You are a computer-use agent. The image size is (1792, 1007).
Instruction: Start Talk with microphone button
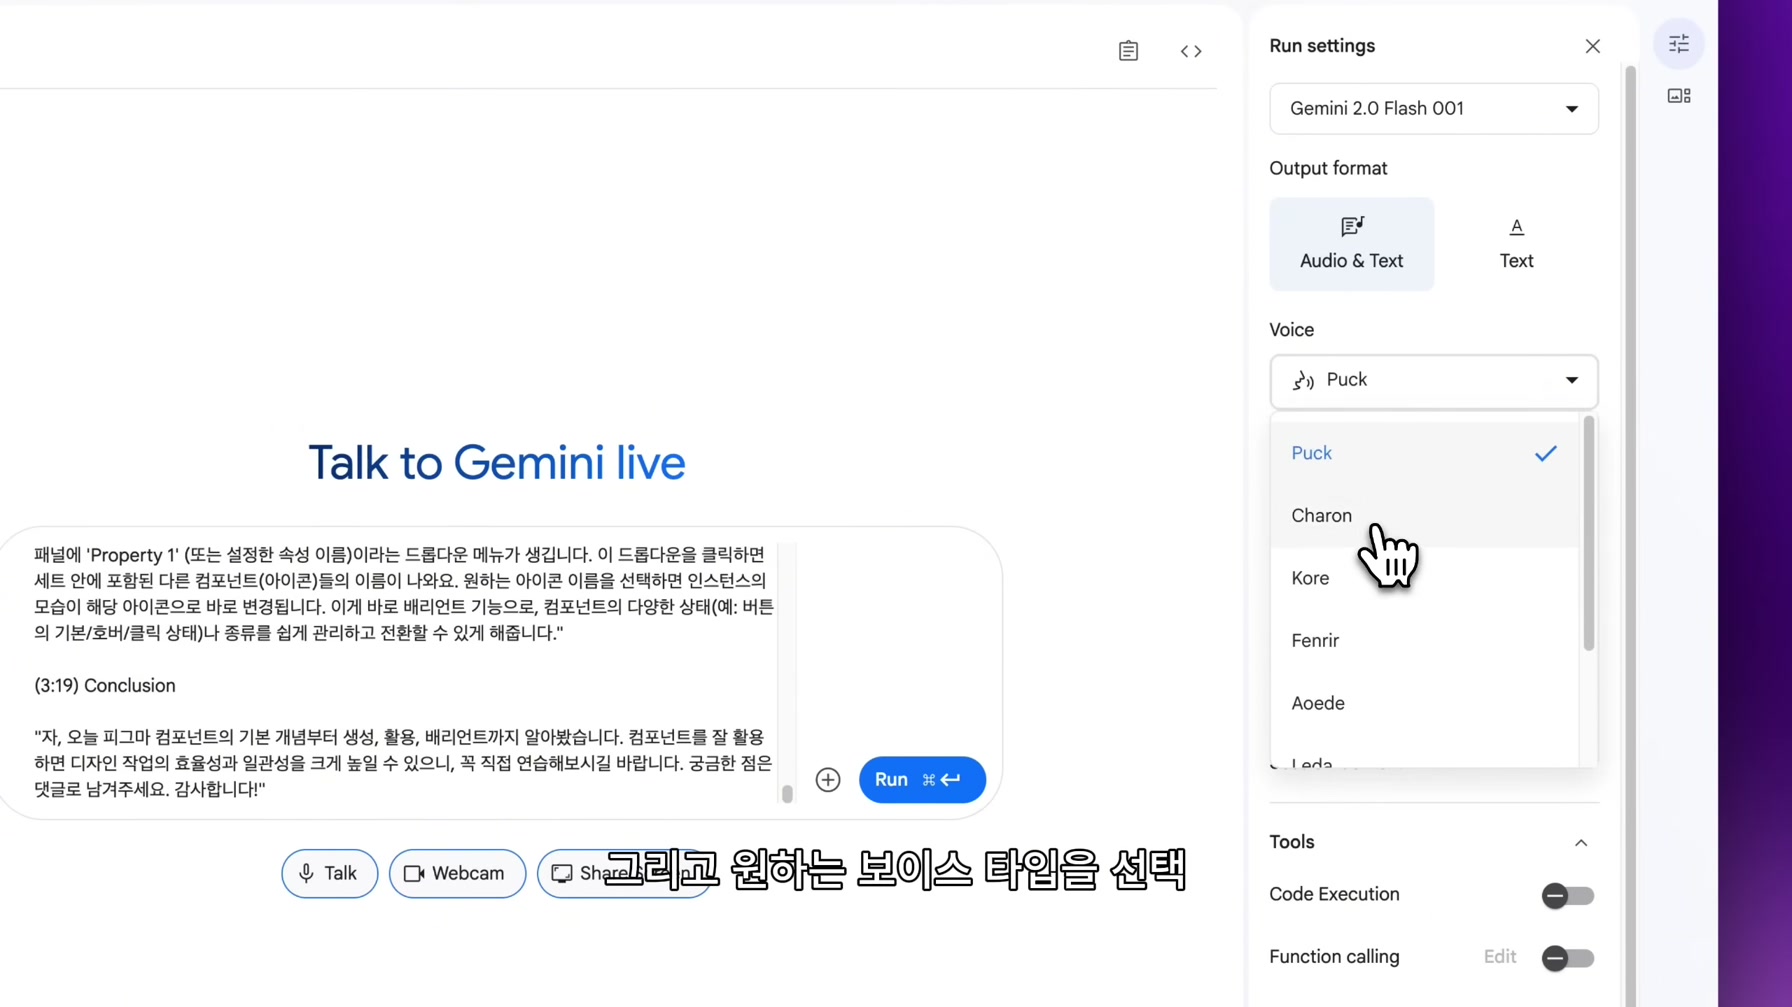pyautogui.click(x=329, y=874)
